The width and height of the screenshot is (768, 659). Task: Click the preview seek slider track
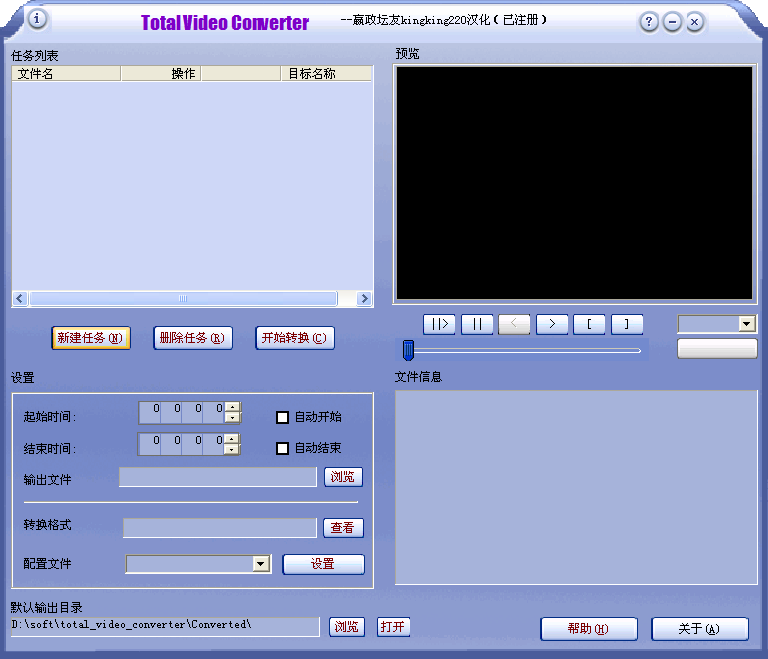pyautogui.click(x=522, y=350)
